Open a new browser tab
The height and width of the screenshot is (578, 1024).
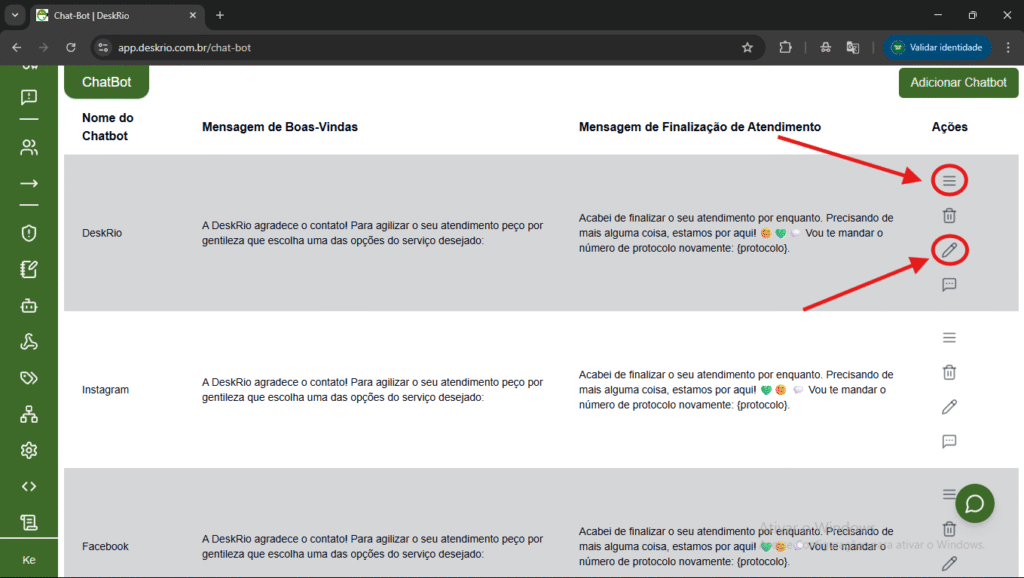point(220,15)
